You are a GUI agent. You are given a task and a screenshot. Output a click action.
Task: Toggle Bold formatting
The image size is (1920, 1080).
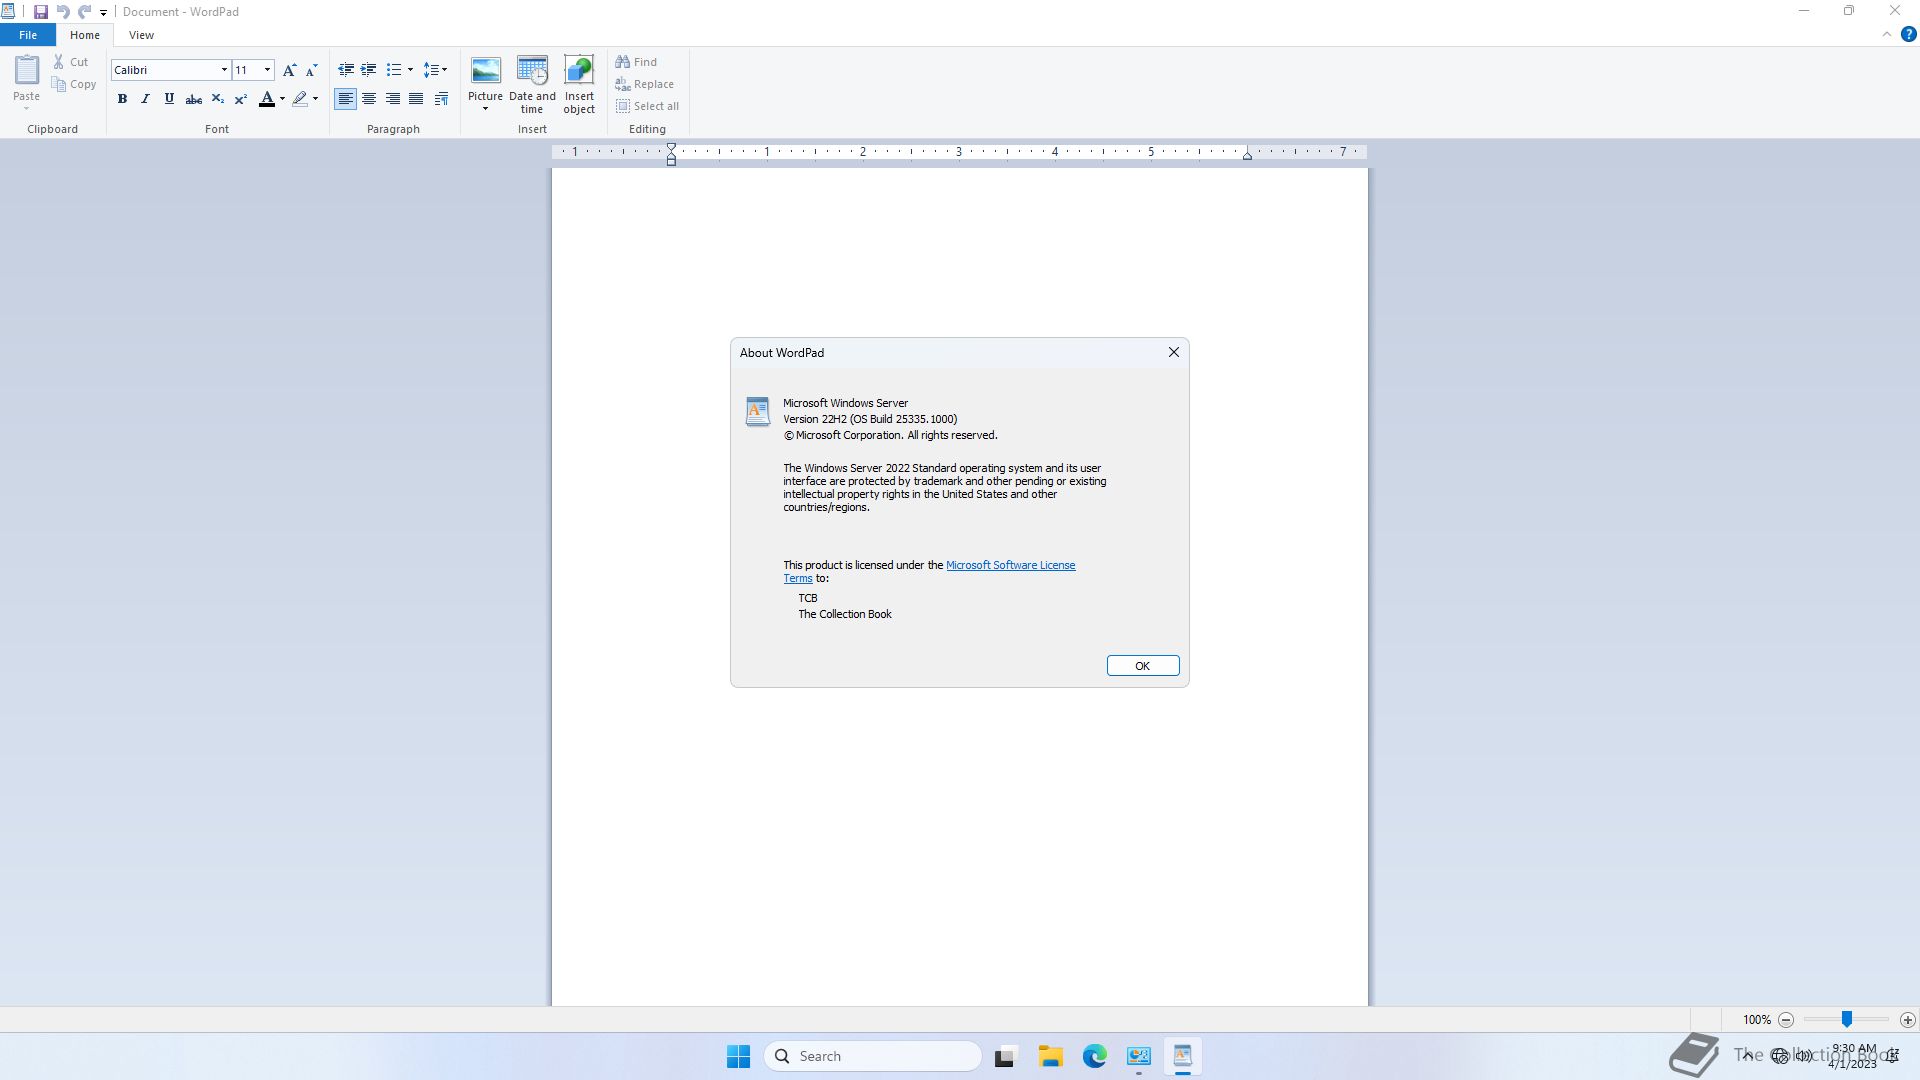pos(122,99)
